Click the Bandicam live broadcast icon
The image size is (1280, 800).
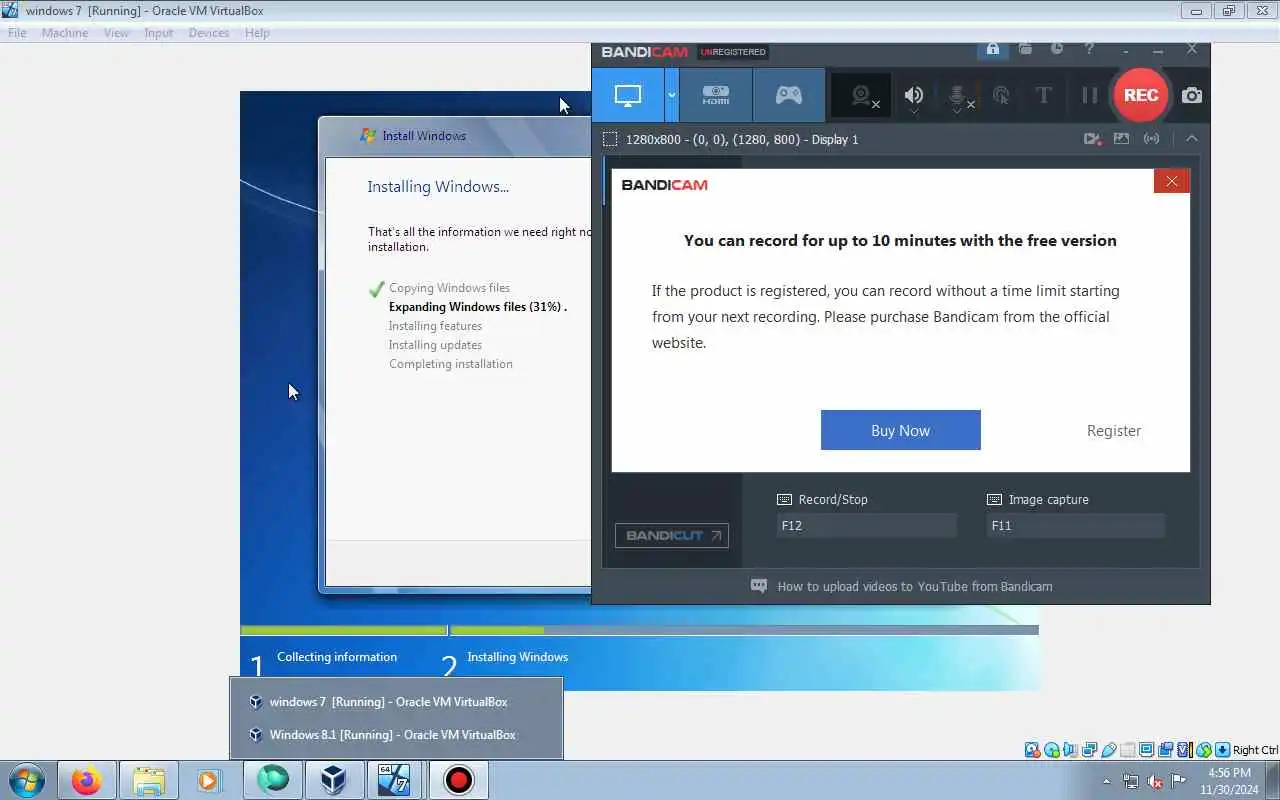tap(1152, 139)
